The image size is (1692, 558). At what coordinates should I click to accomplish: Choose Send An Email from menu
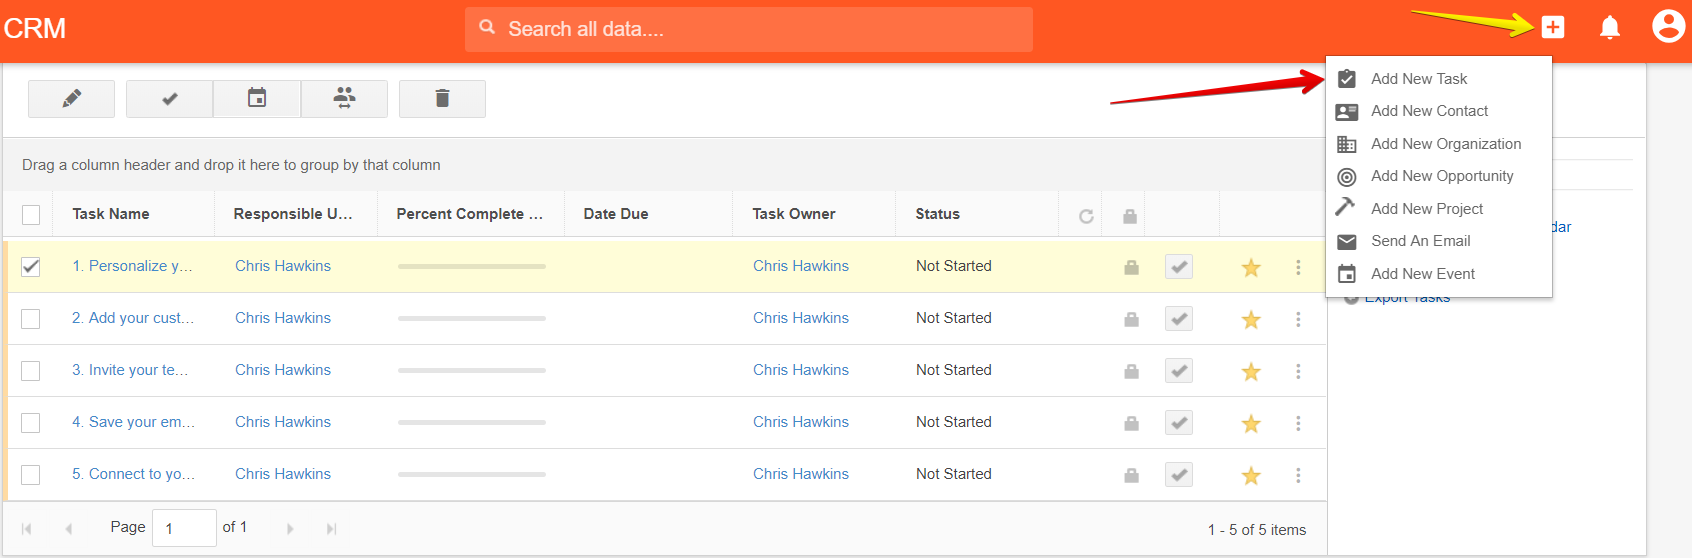point(1439,241)
